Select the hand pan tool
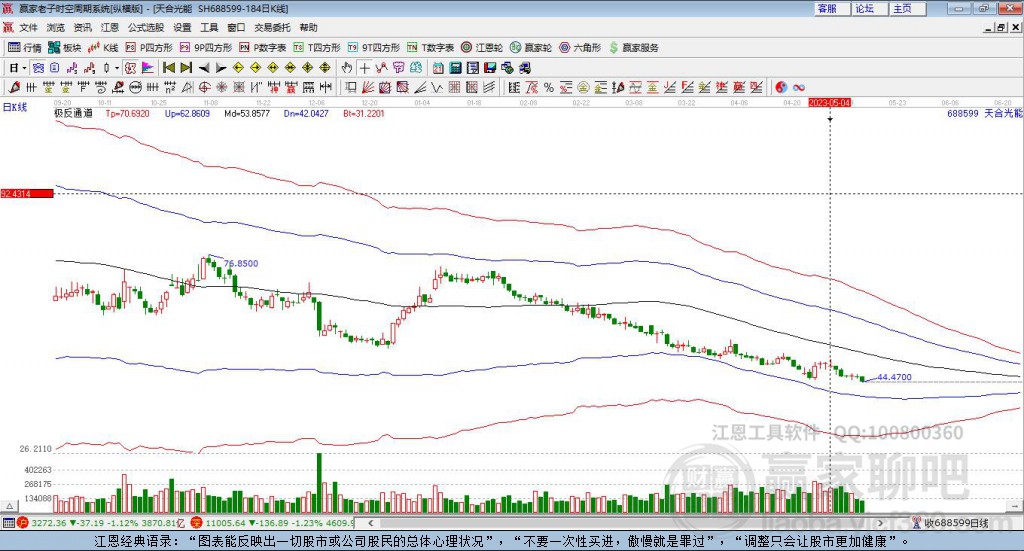1024x551 pixels. pyautogui.click(x=347, y=68)
